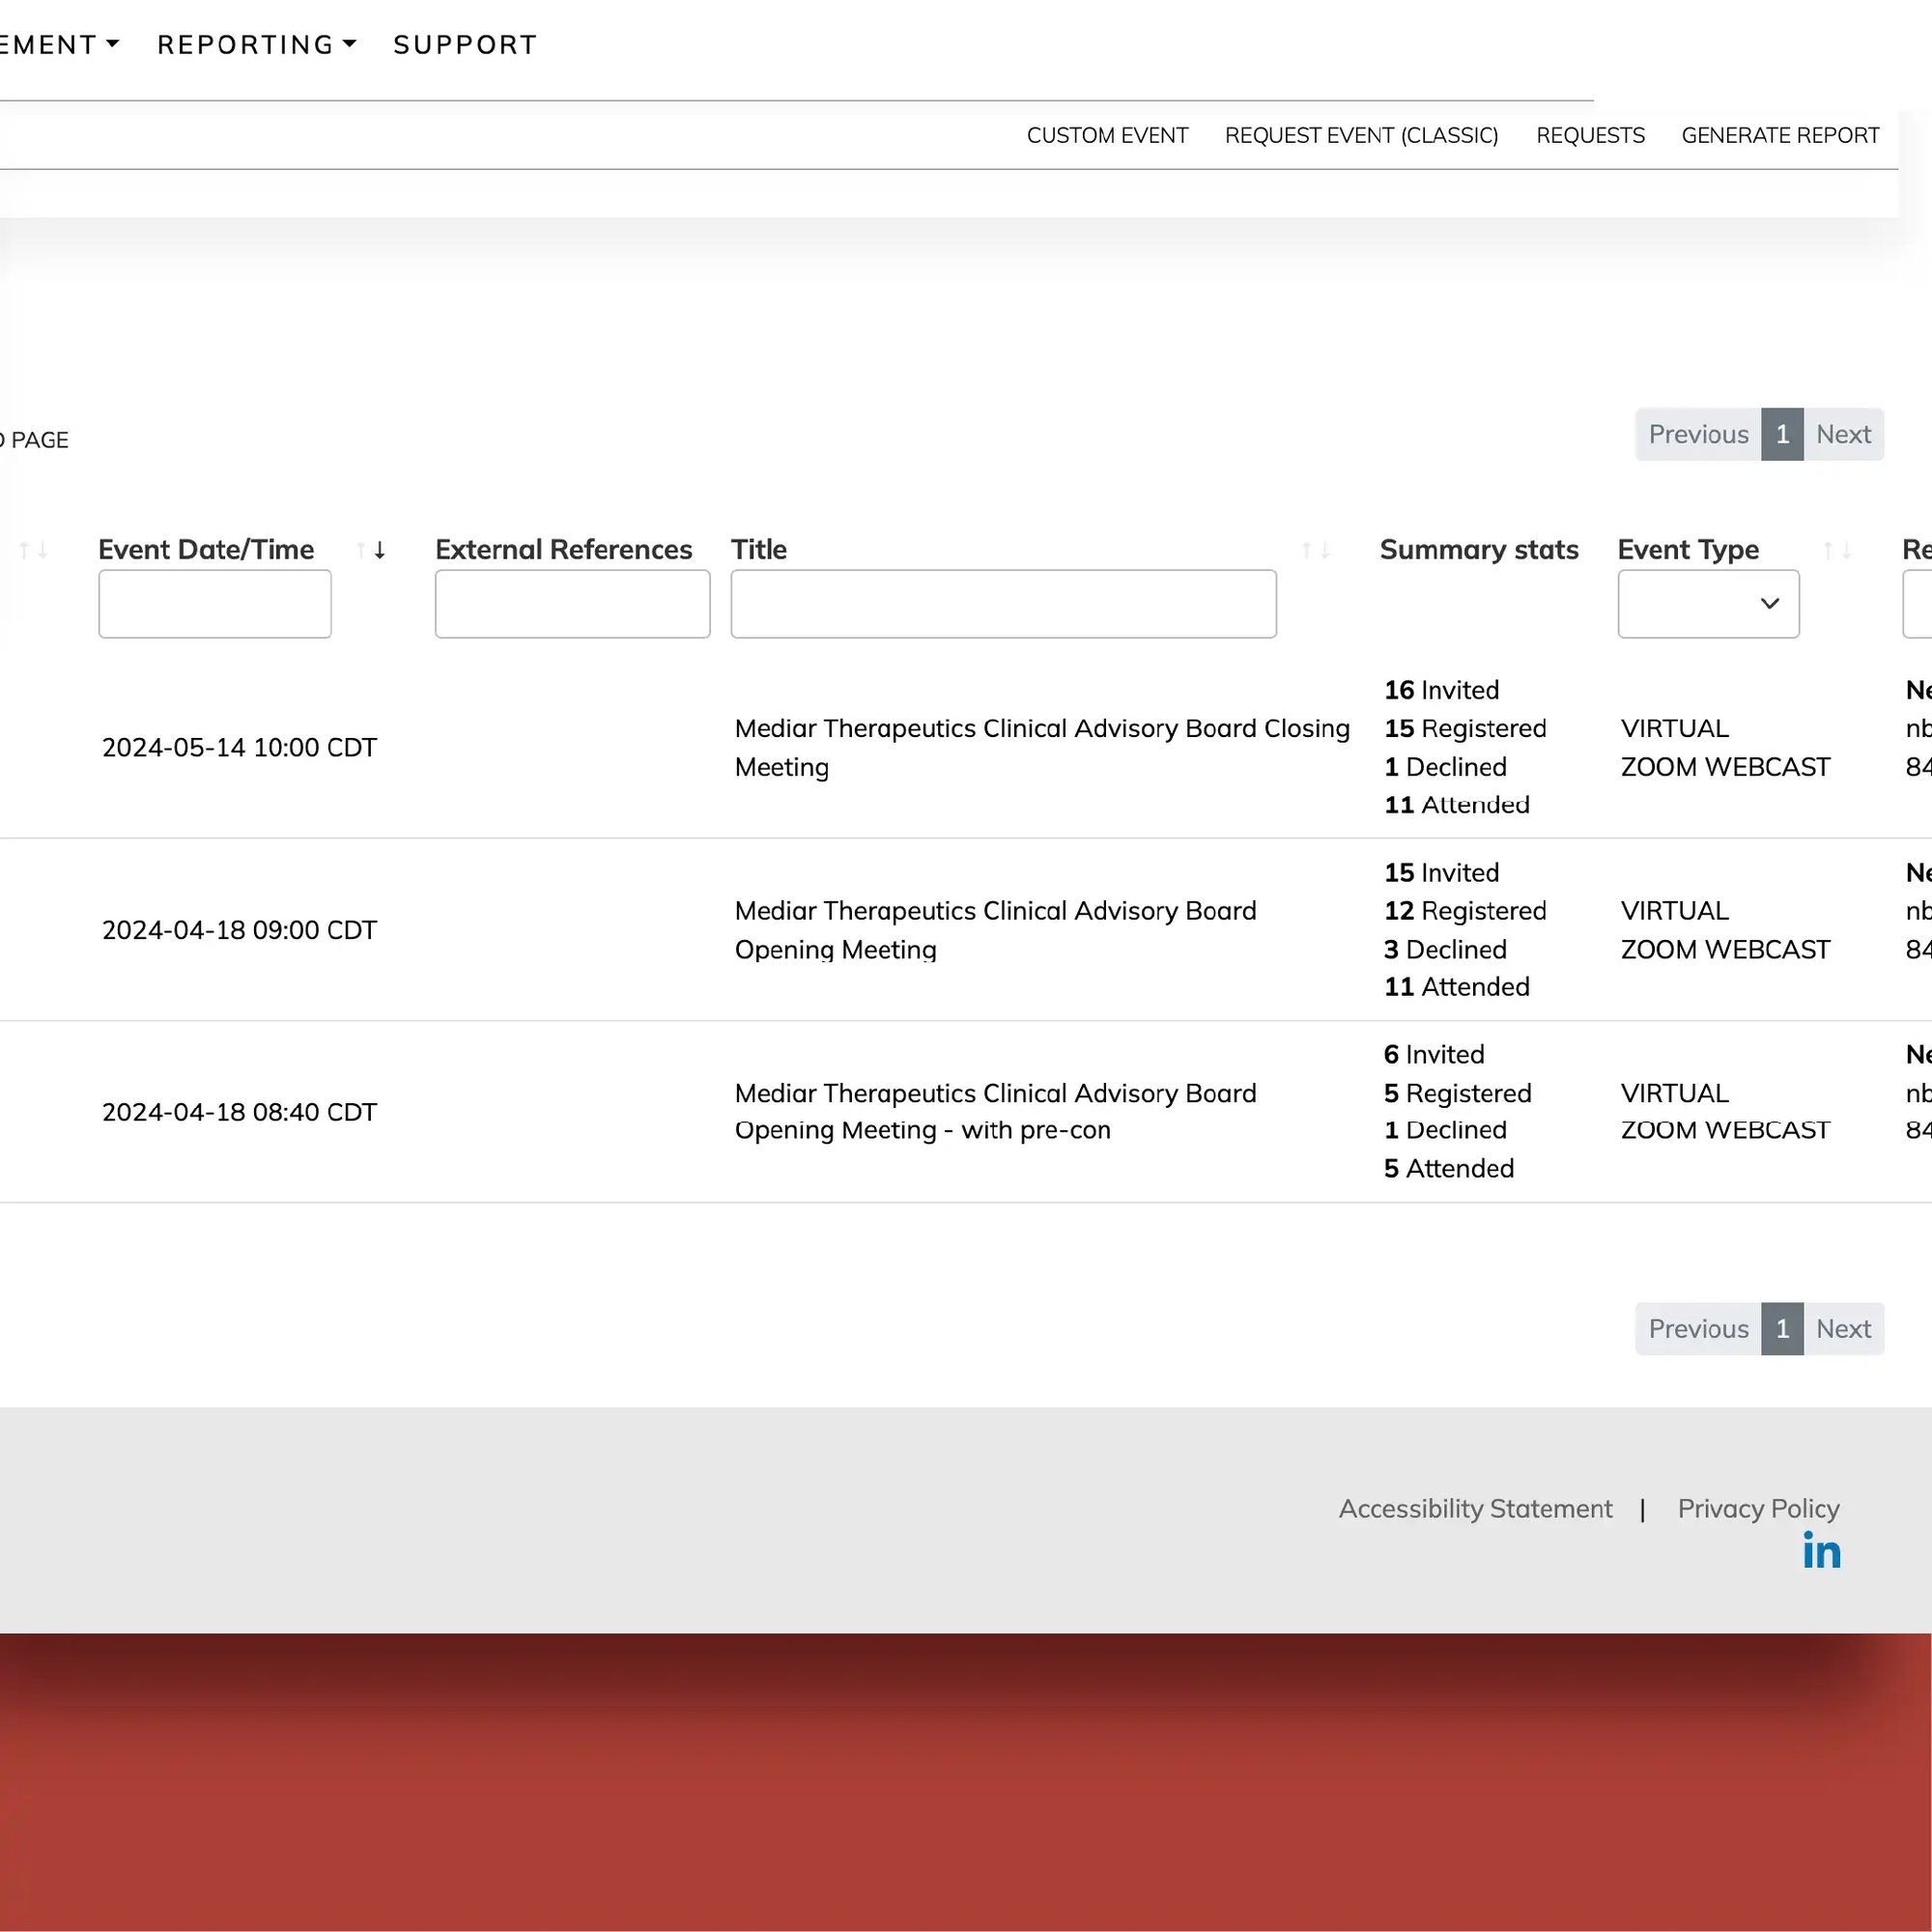This screenshot has width=1932, height=1932.
Task: Focus the Event Date/Time filter field
Action: tap(215, 604)
